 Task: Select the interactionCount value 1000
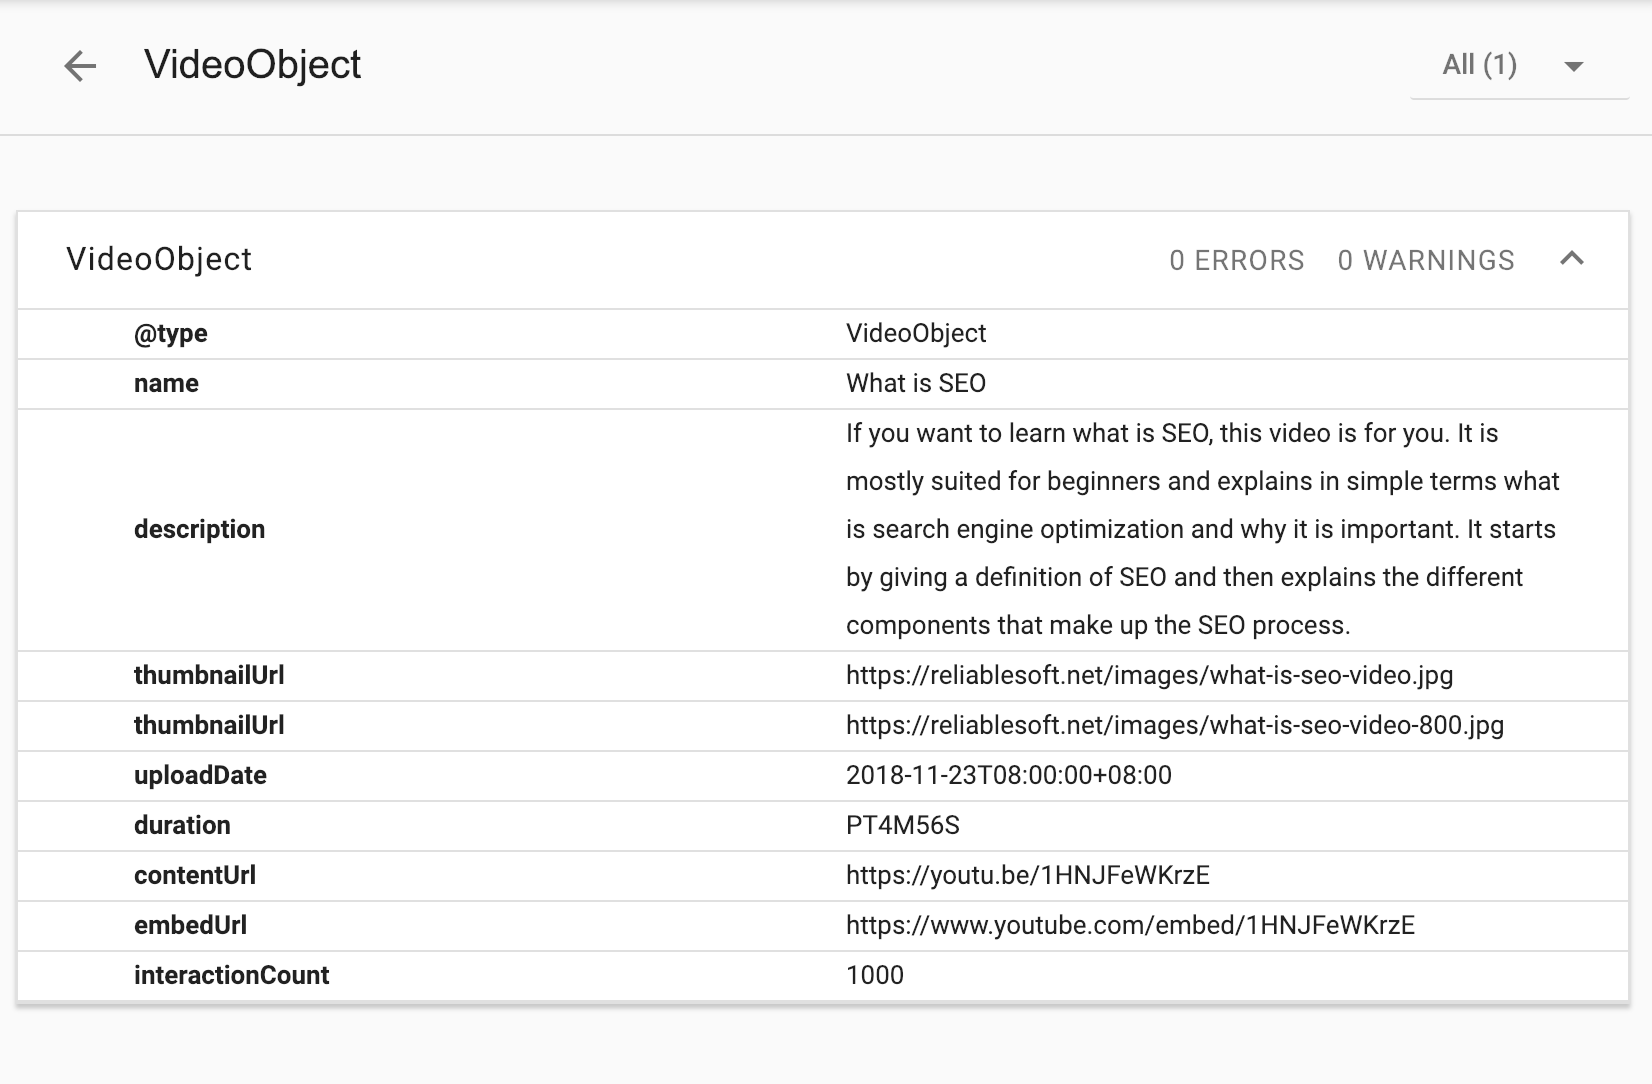tap(874, 976)
